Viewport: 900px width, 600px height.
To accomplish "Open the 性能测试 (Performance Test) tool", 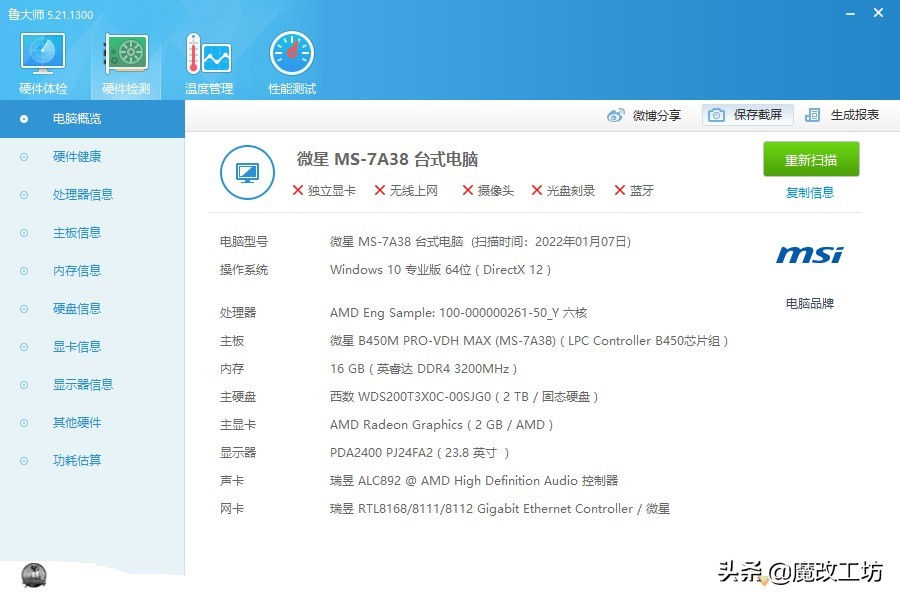I will [290, 60].
